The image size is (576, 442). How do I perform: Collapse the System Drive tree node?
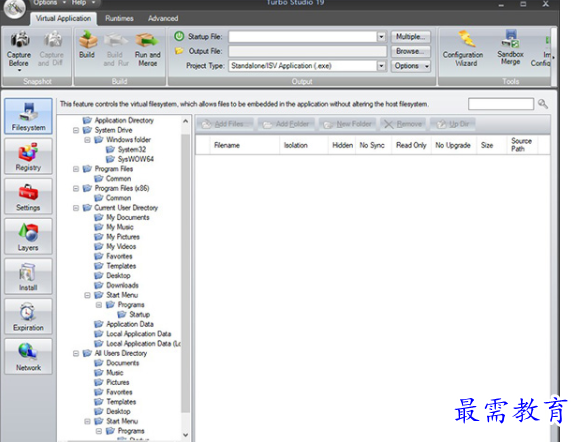coord(76,130)
